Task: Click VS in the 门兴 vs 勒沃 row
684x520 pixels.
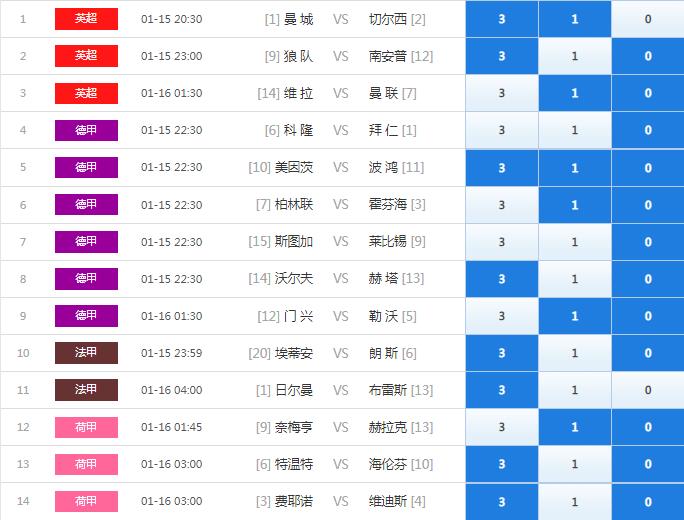Action: (341, 316)
